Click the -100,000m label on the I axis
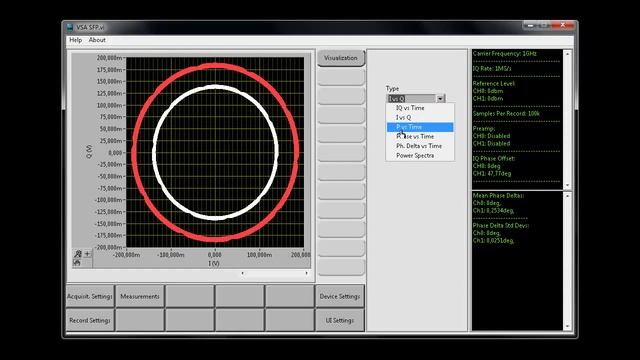Viewport: 640px width, 360px height. [171, 255]
